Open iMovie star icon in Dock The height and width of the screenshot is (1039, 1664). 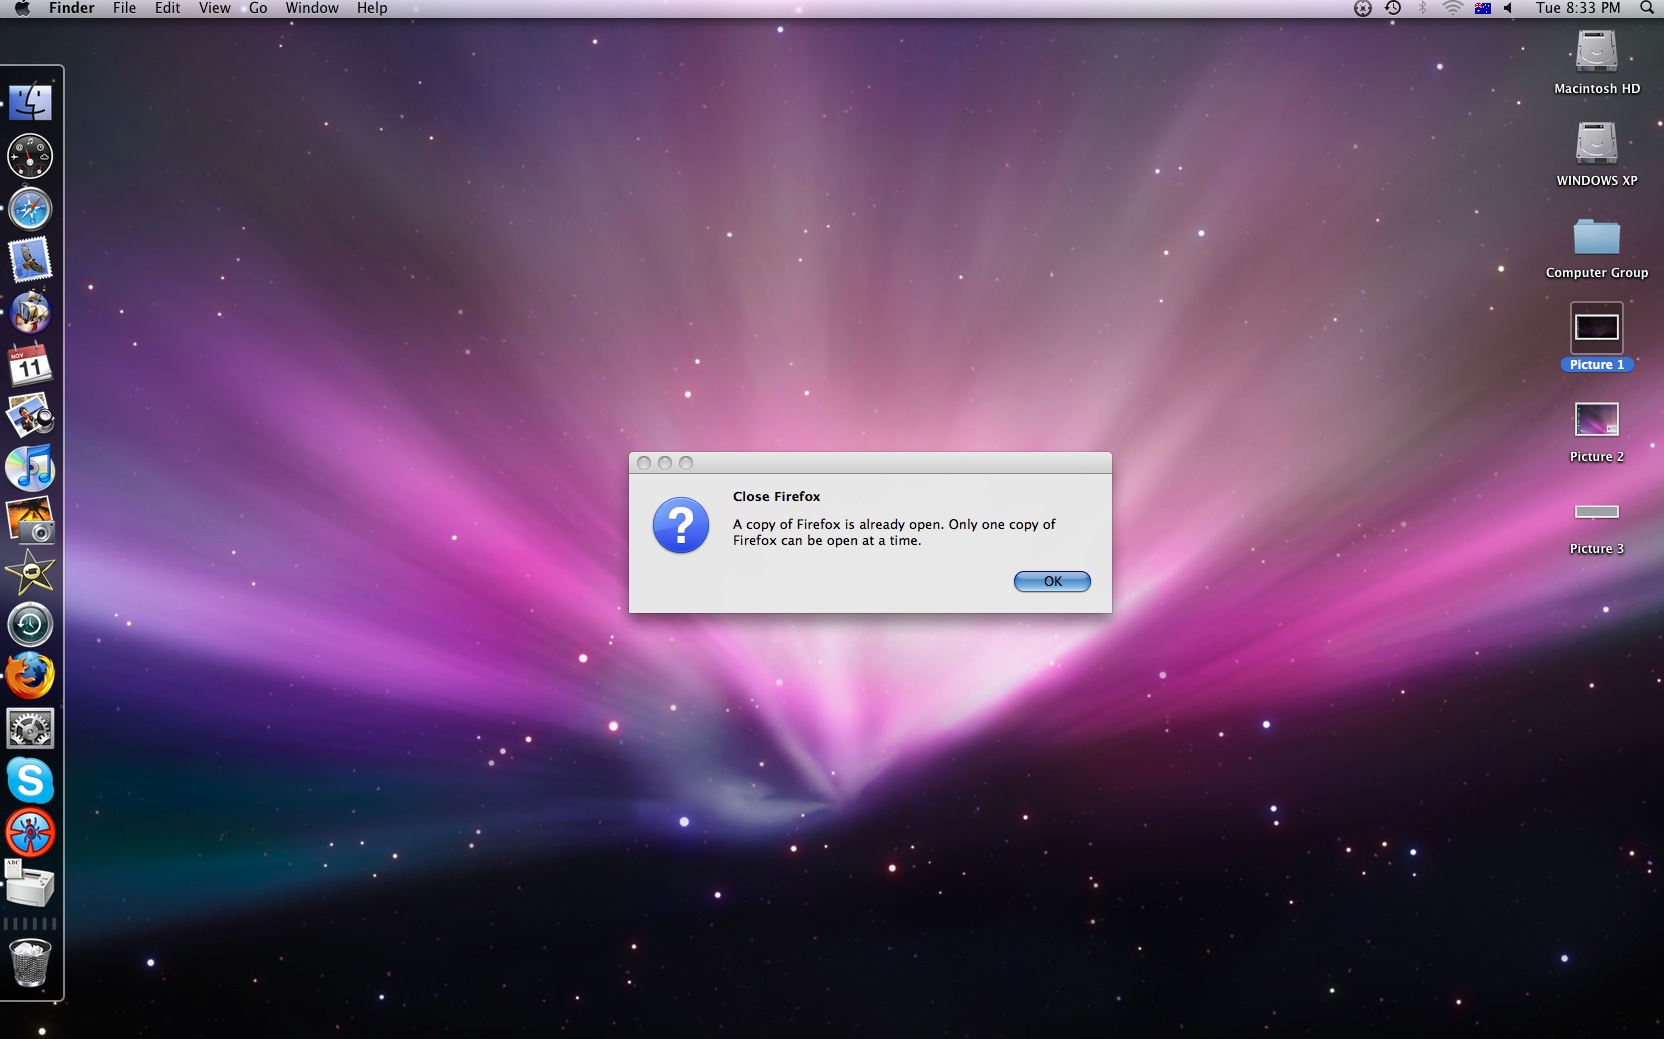pyautogui.click(x=30, y=572)
